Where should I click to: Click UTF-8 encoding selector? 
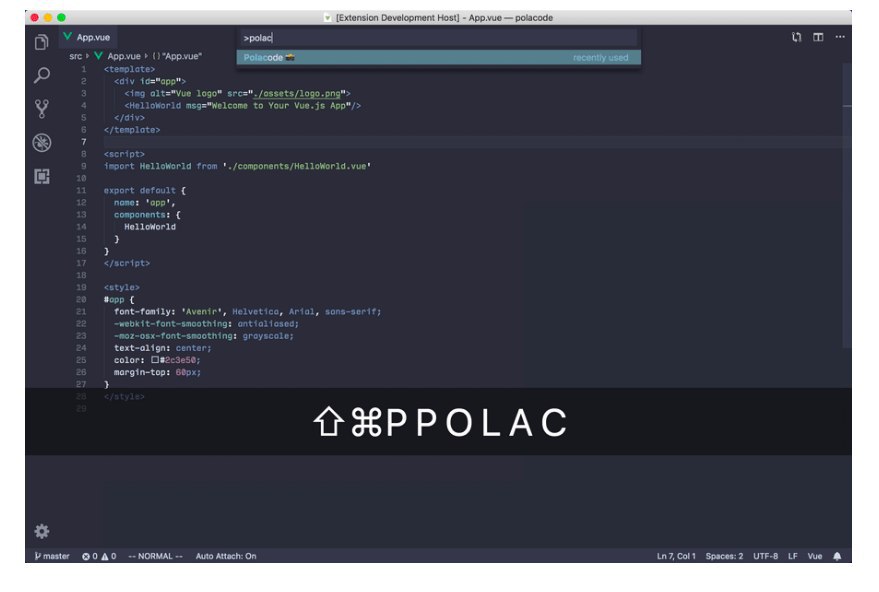765,556
